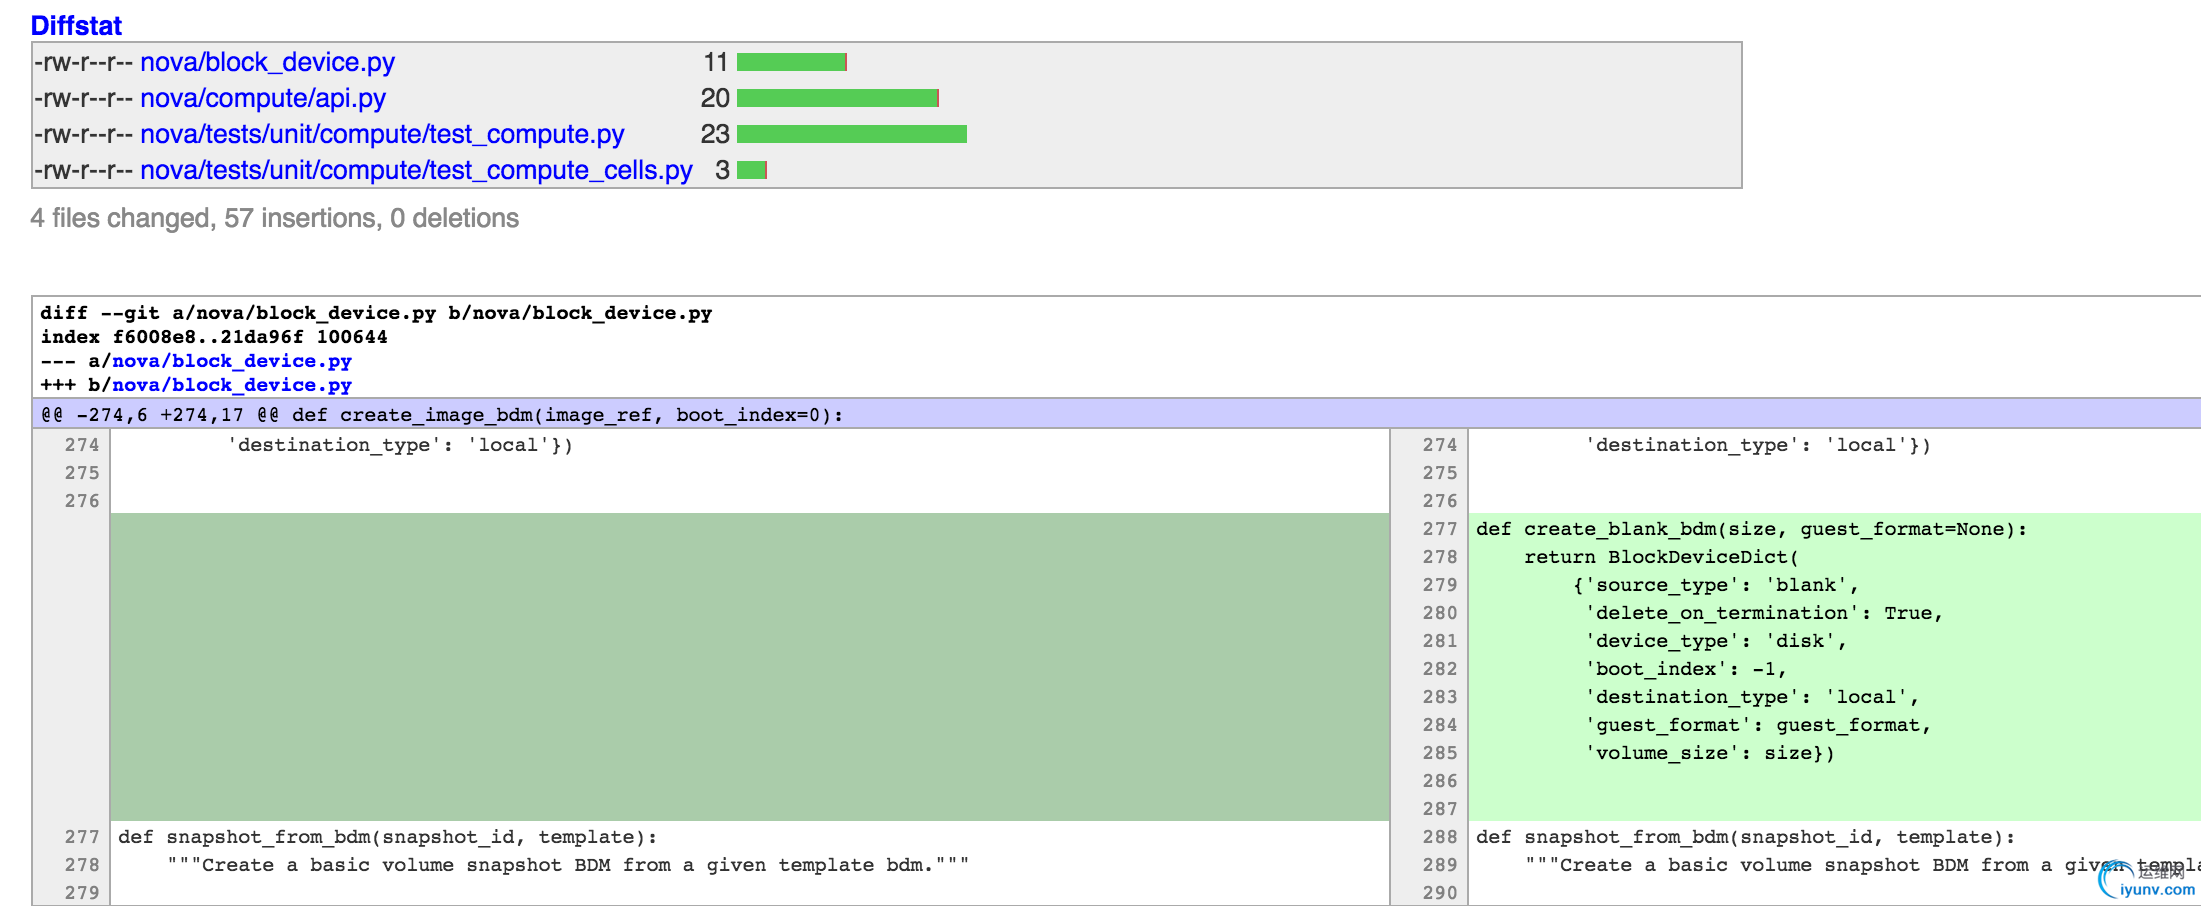Open the nova/compute/api.py file link

pos(263,98)
